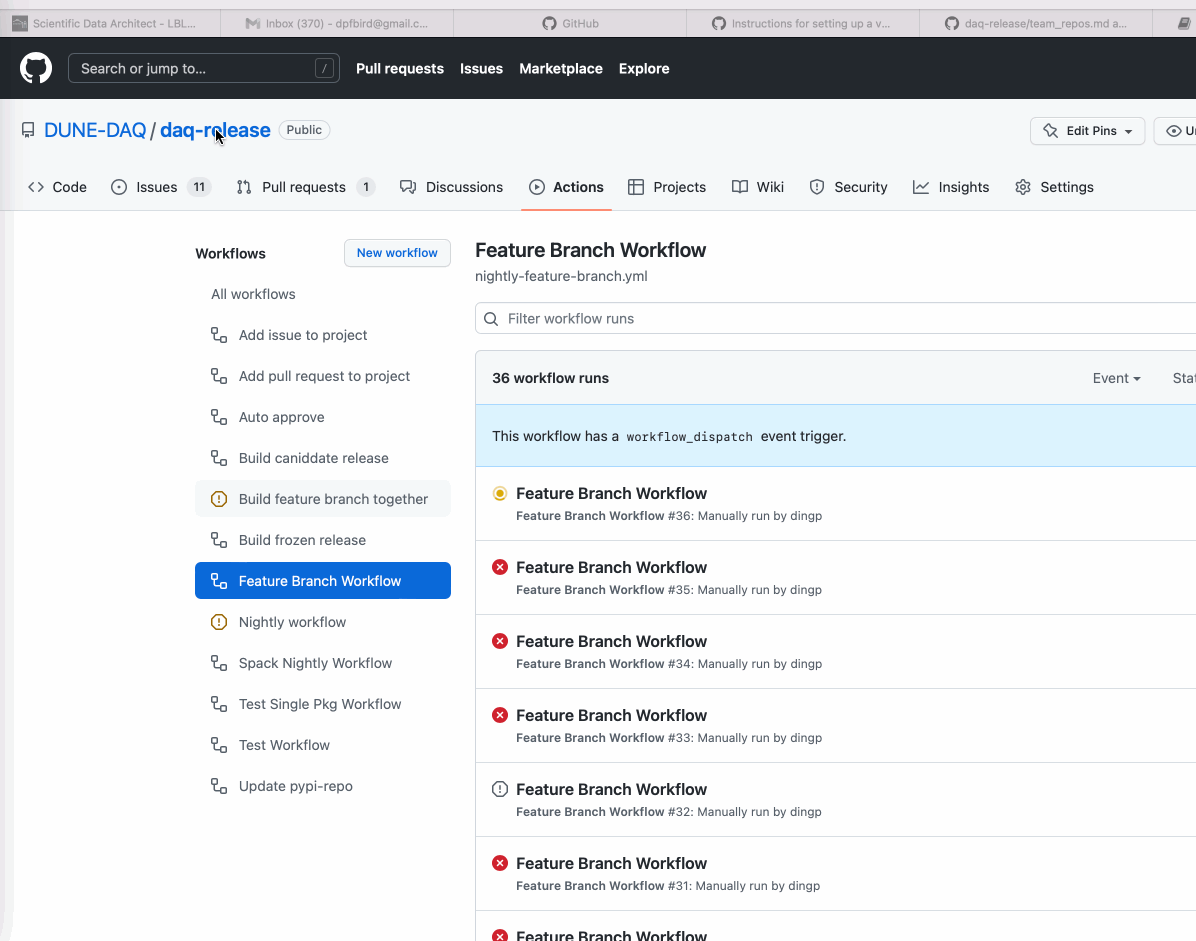Expand the Event filter dropdown
The width and height of the screenshot is (1196, 941).
pos(1116,378)
